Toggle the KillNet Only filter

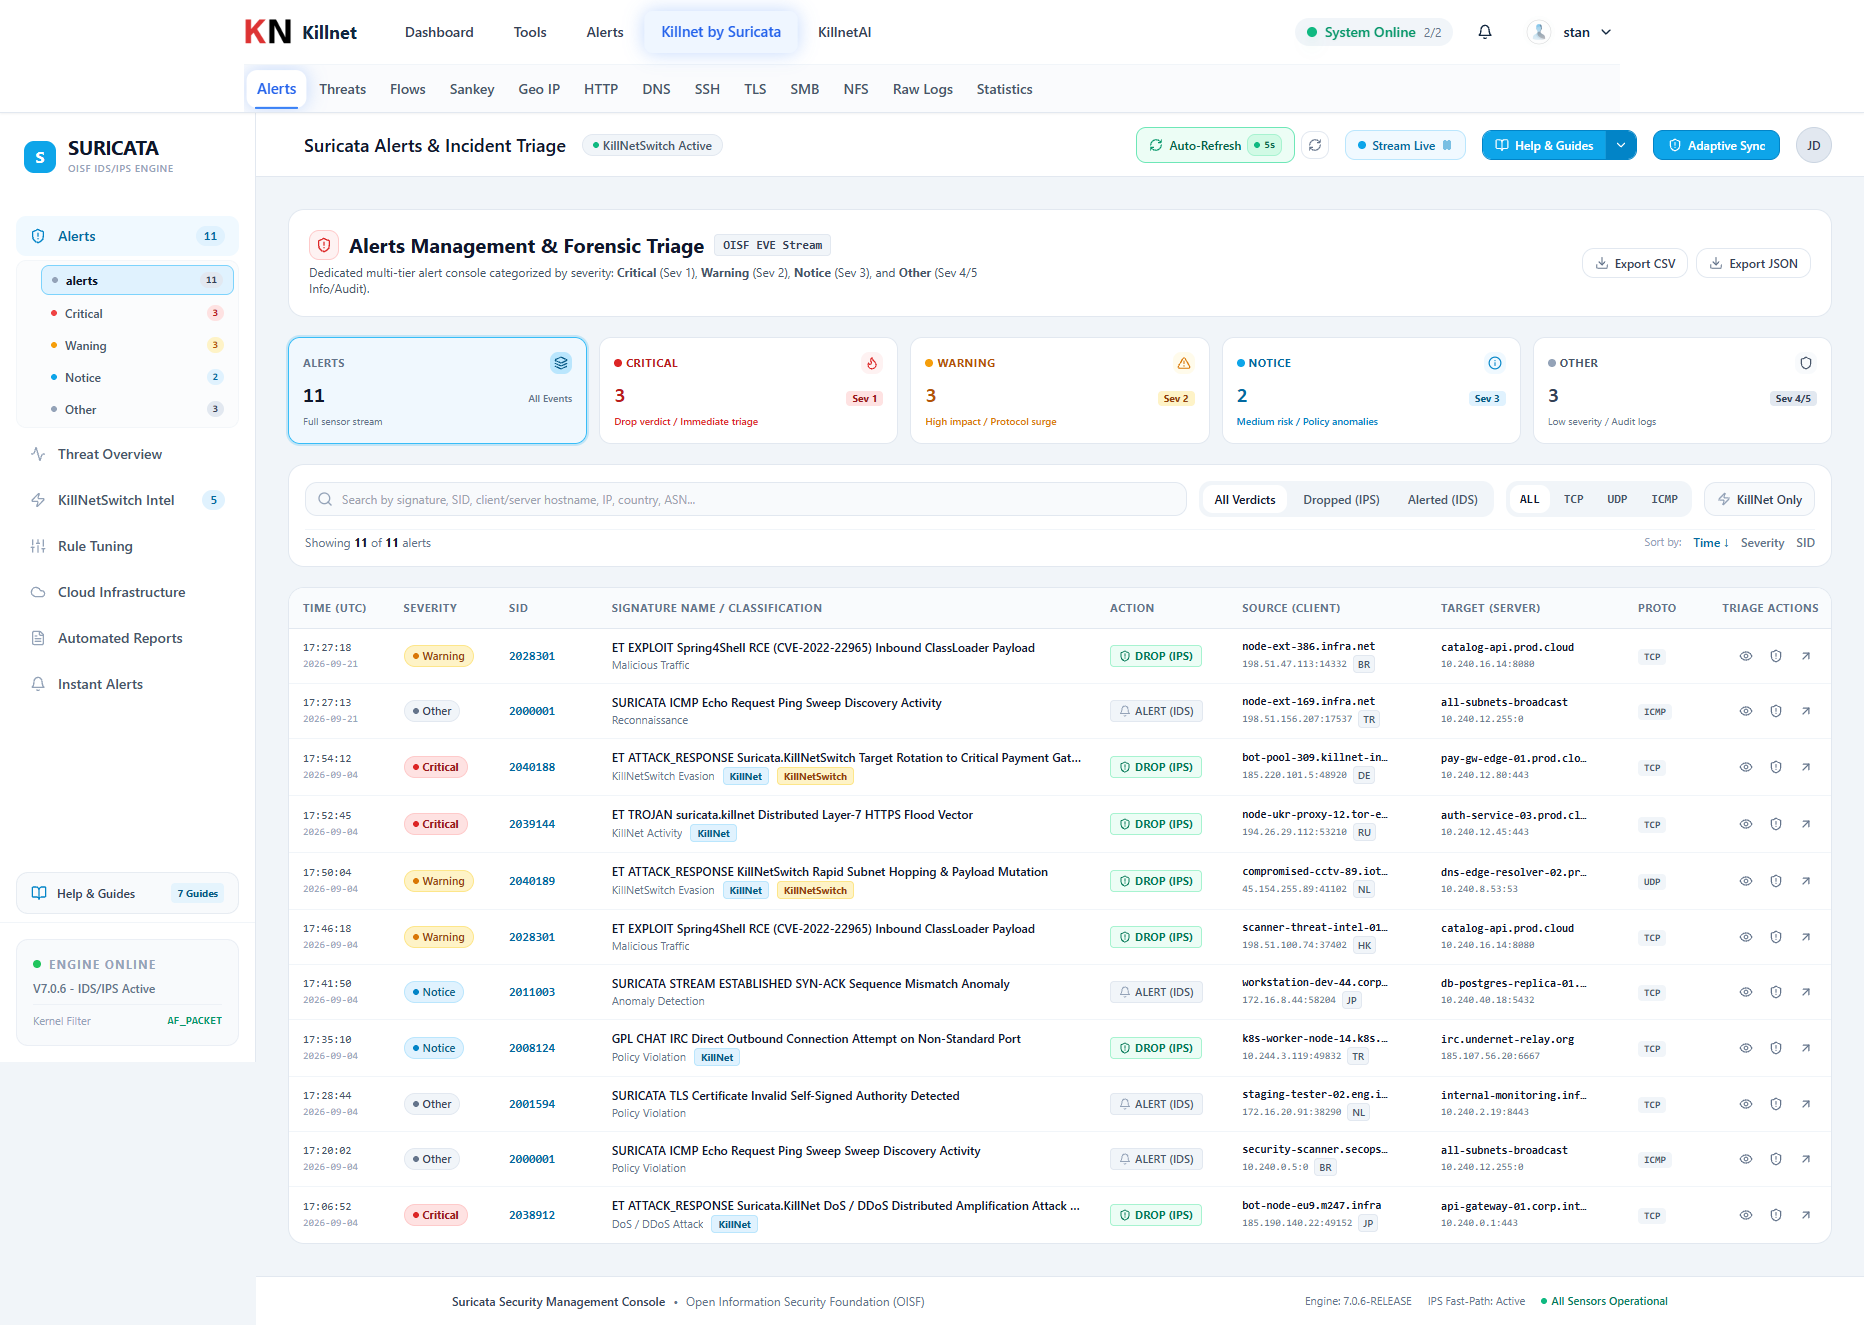click(1759, 499)
